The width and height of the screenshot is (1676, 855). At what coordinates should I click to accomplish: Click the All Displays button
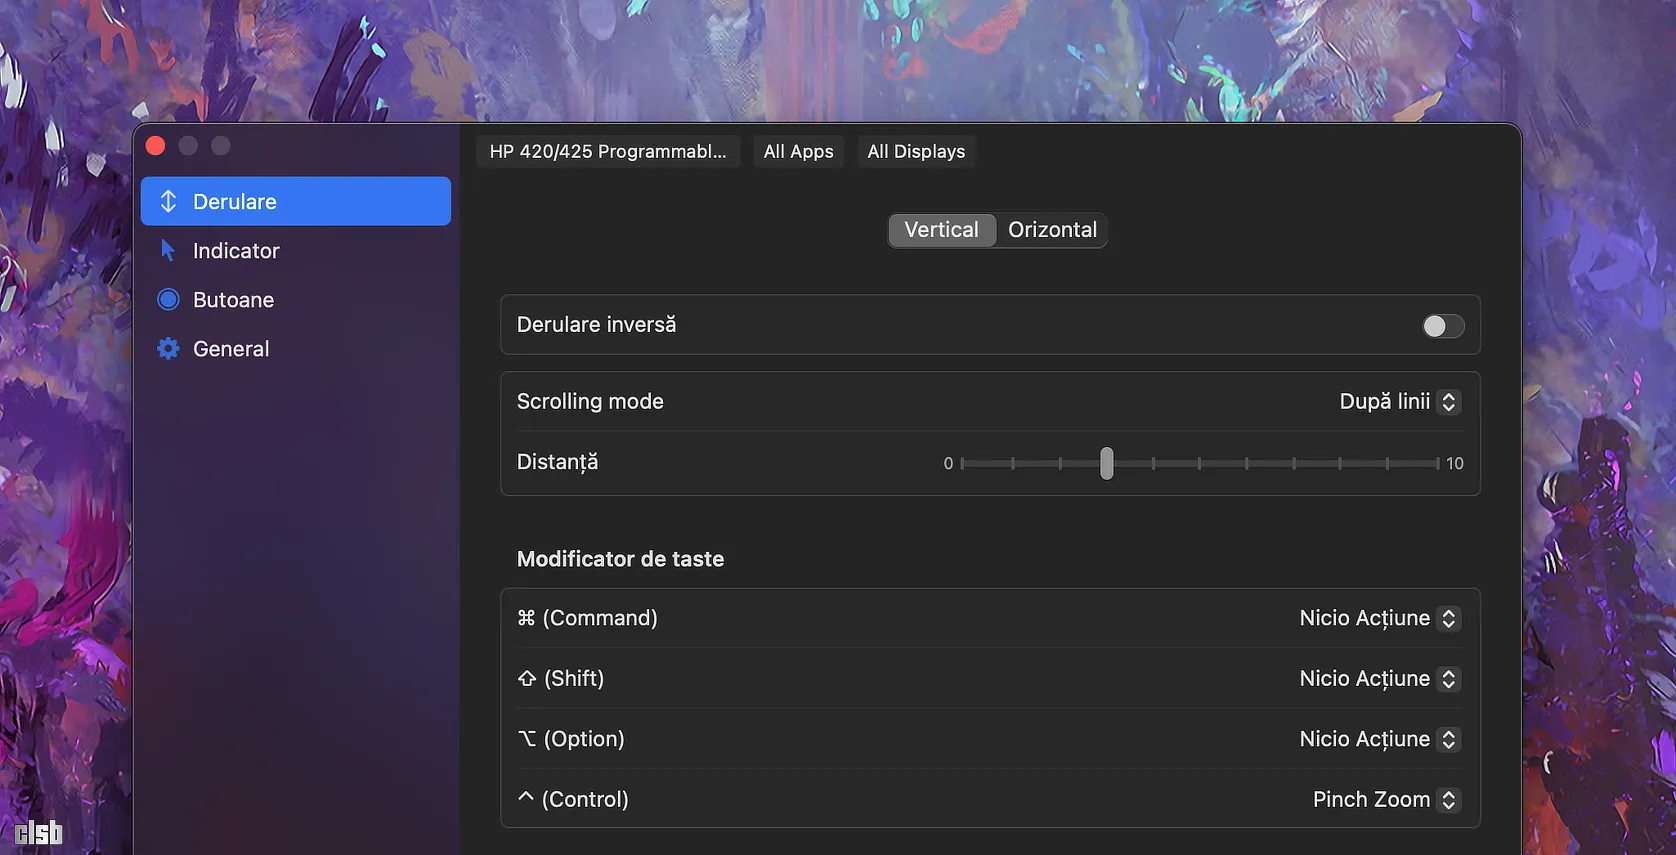tap(916, 151)
